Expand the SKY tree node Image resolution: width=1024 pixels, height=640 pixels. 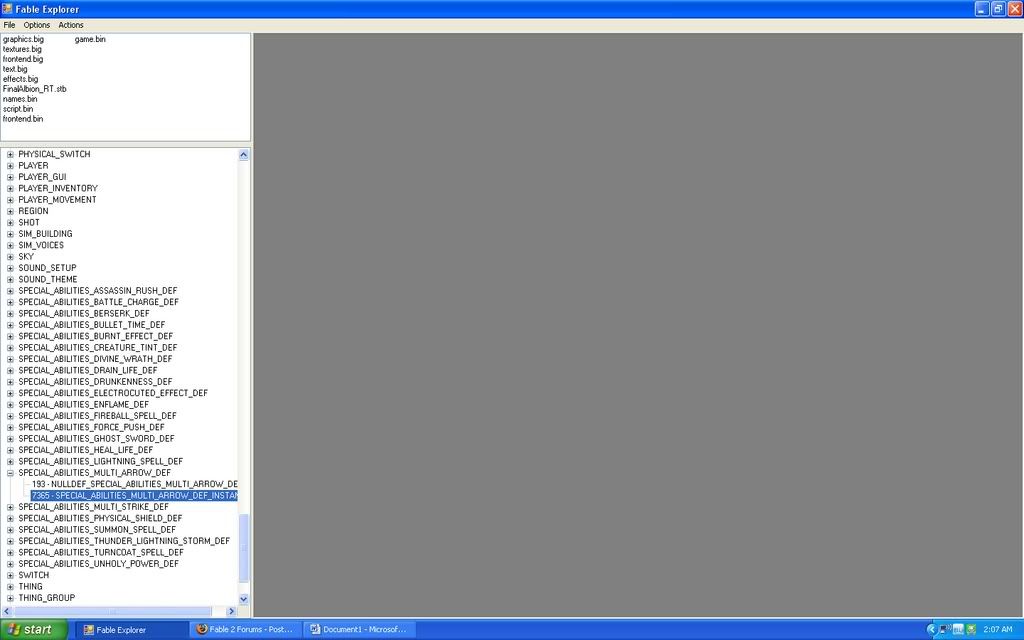10,257
